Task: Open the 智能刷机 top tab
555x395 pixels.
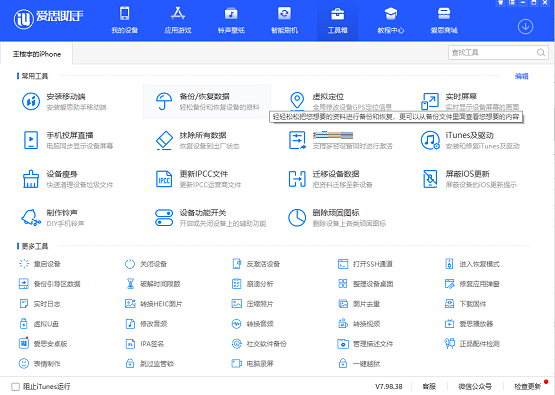Action: click(284, 20)
